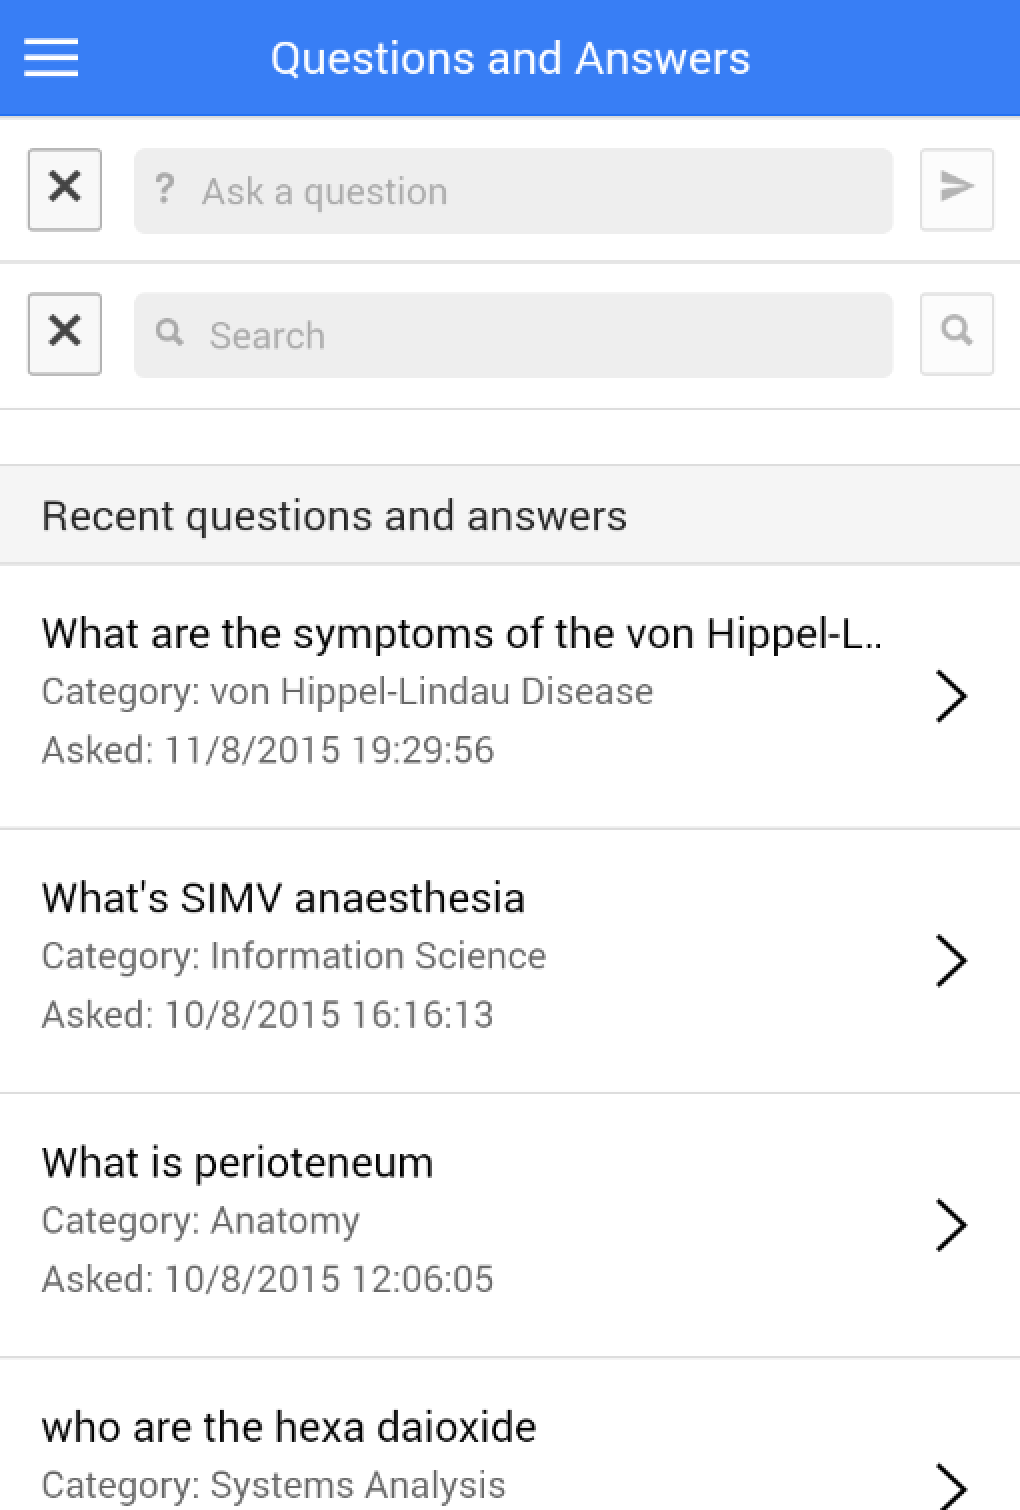Click the small magnifier inside Search field

tap(170, 333)
